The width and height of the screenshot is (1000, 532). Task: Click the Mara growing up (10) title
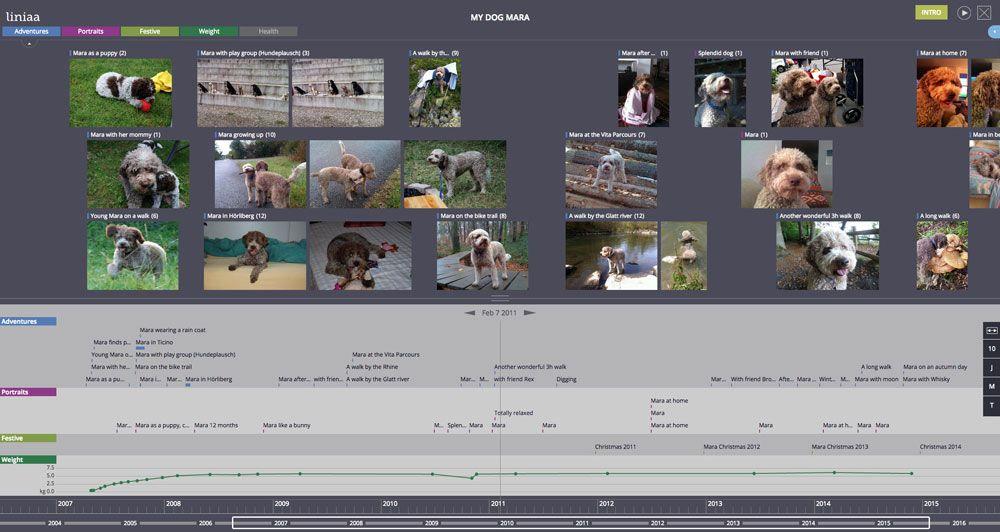point(247,135)
